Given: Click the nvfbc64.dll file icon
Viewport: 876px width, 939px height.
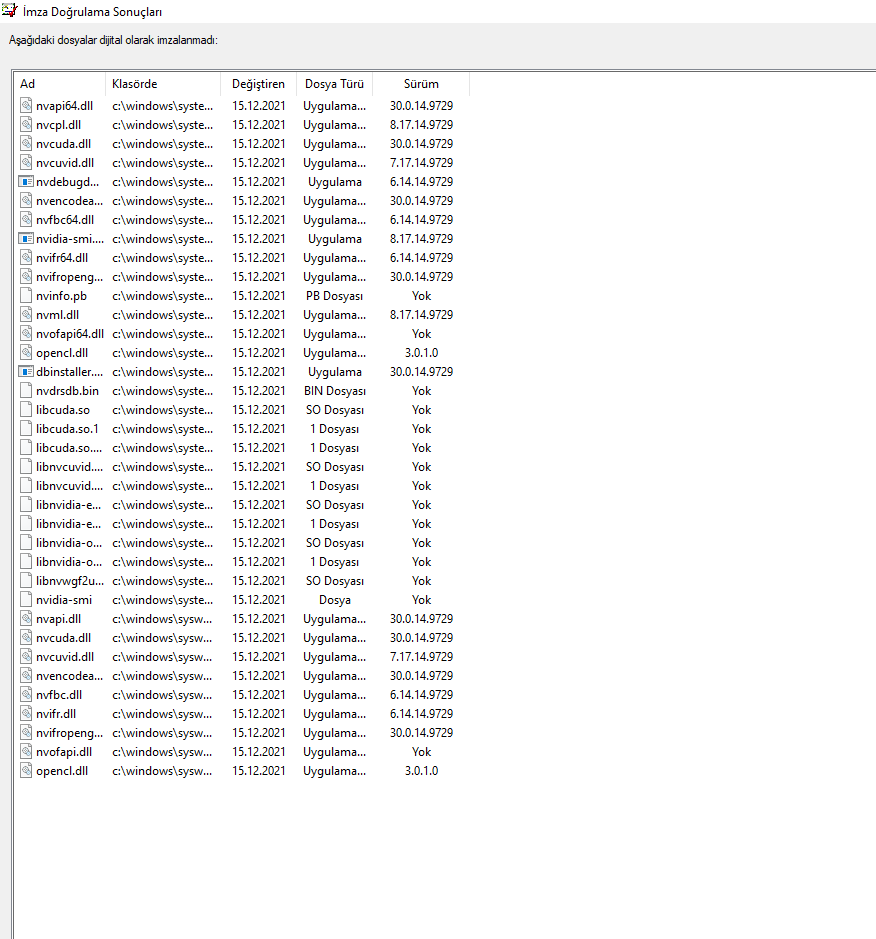Looking at the screenshot, I should (26, 219).
